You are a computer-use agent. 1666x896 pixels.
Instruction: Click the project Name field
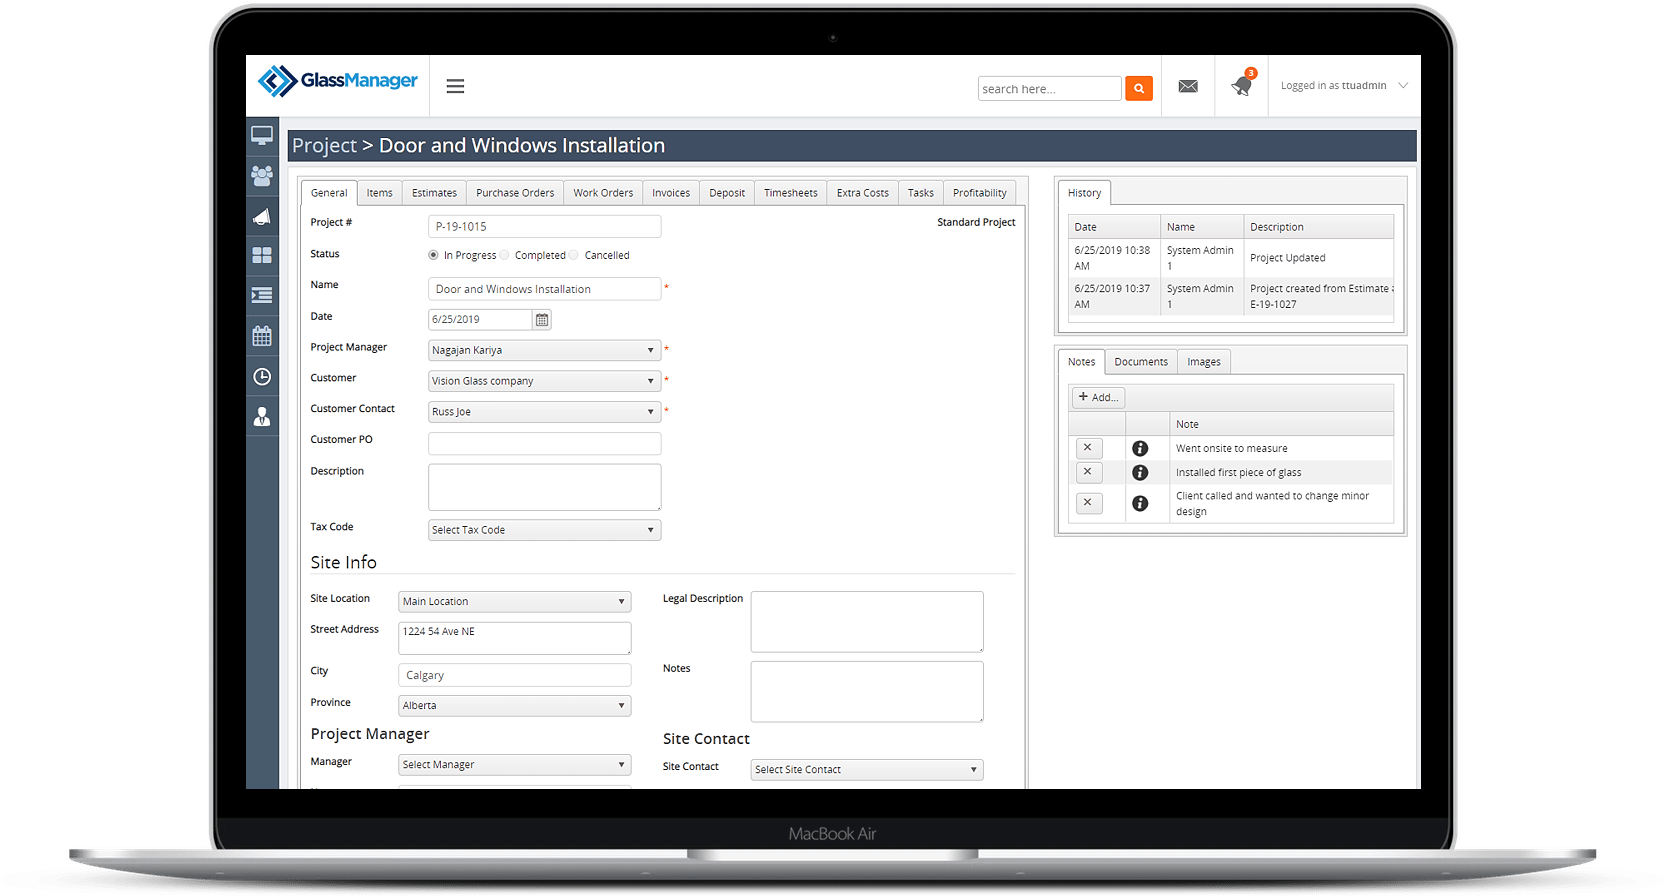544,289
